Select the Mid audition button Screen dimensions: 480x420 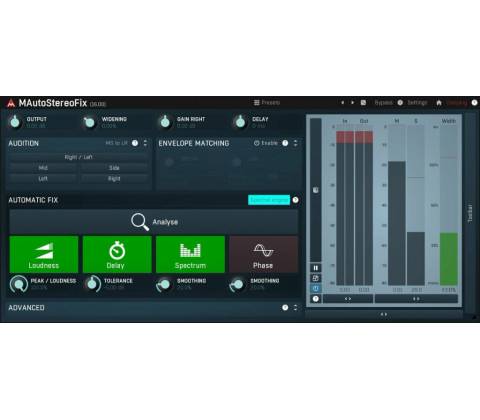(x=43, y=168)
